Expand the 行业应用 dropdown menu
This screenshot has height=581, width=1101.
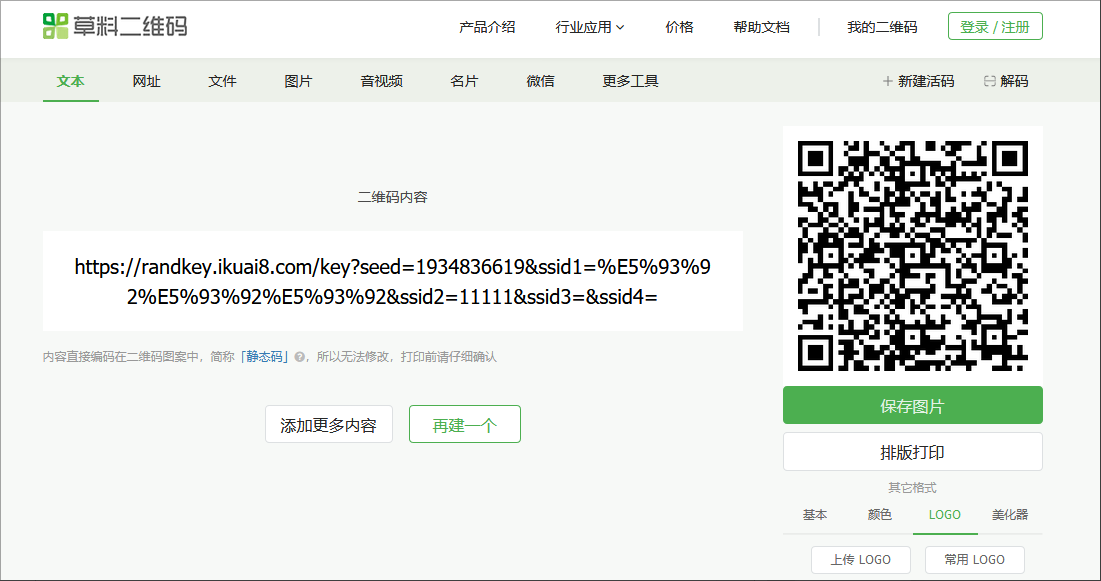590,27
